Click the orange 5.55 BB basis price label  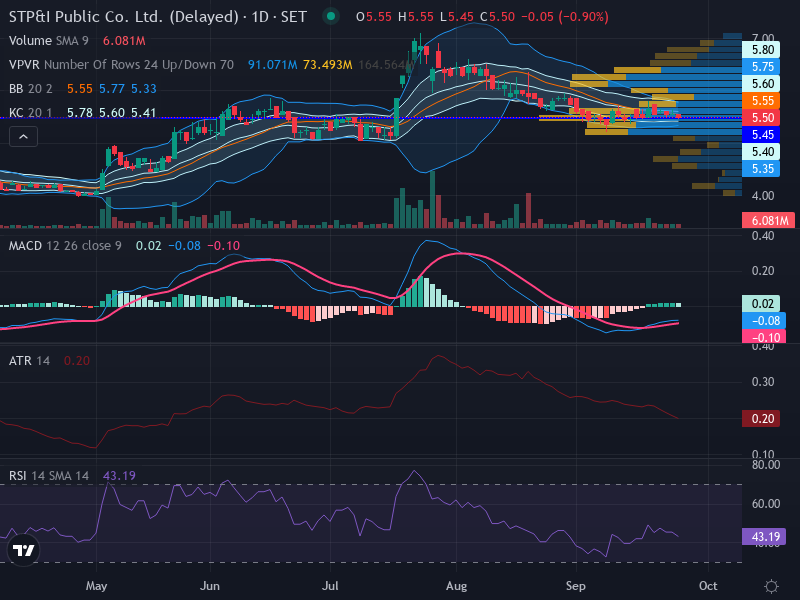[761, 101]
